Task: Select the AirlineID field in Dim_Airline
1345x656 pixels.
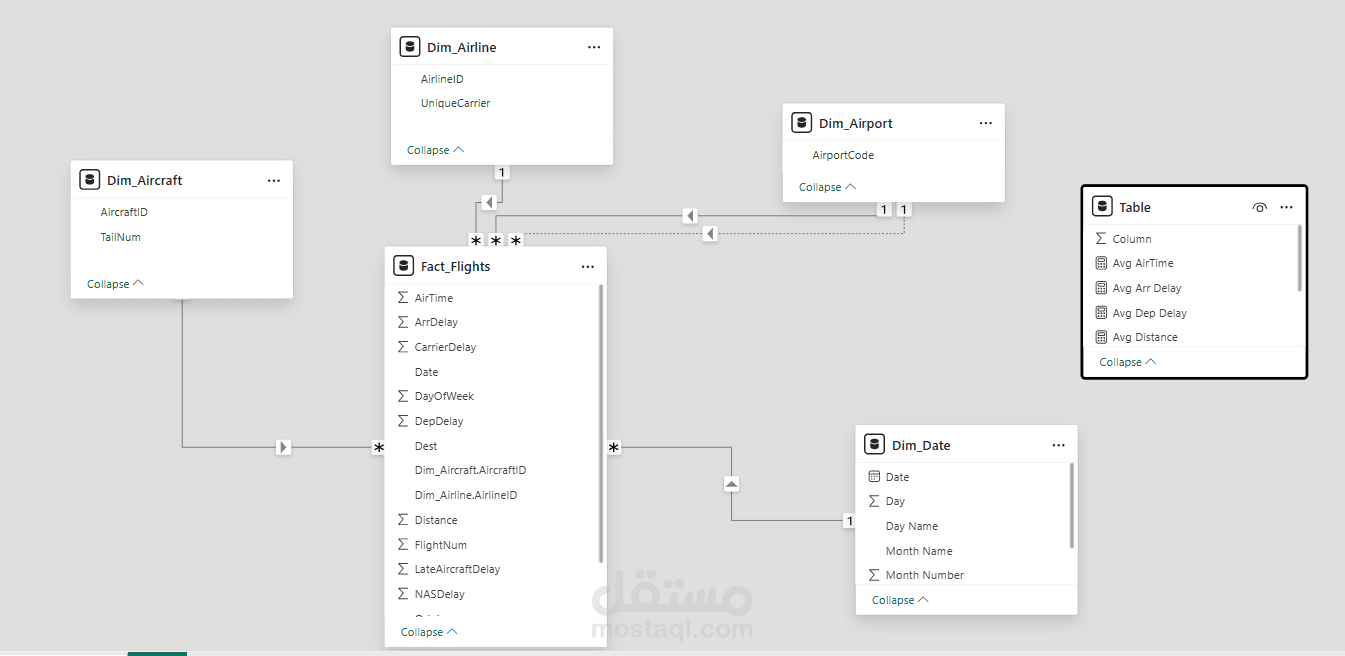Action: click(x=442, y=79)
